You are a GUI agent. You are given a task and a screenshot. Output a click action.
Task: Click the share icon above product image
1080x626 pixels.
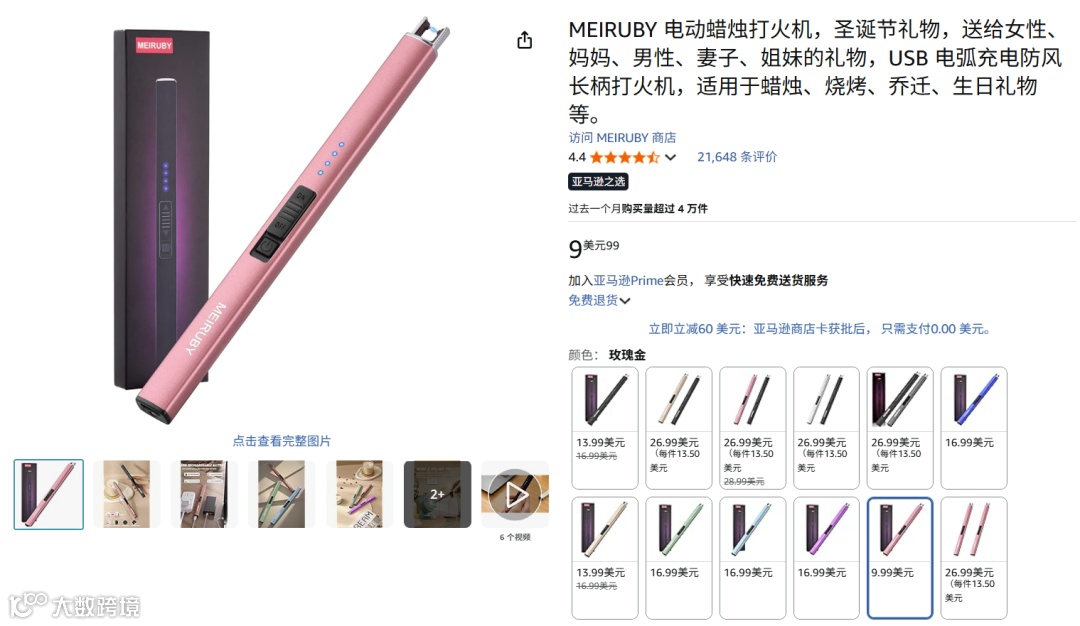(525, 40)
